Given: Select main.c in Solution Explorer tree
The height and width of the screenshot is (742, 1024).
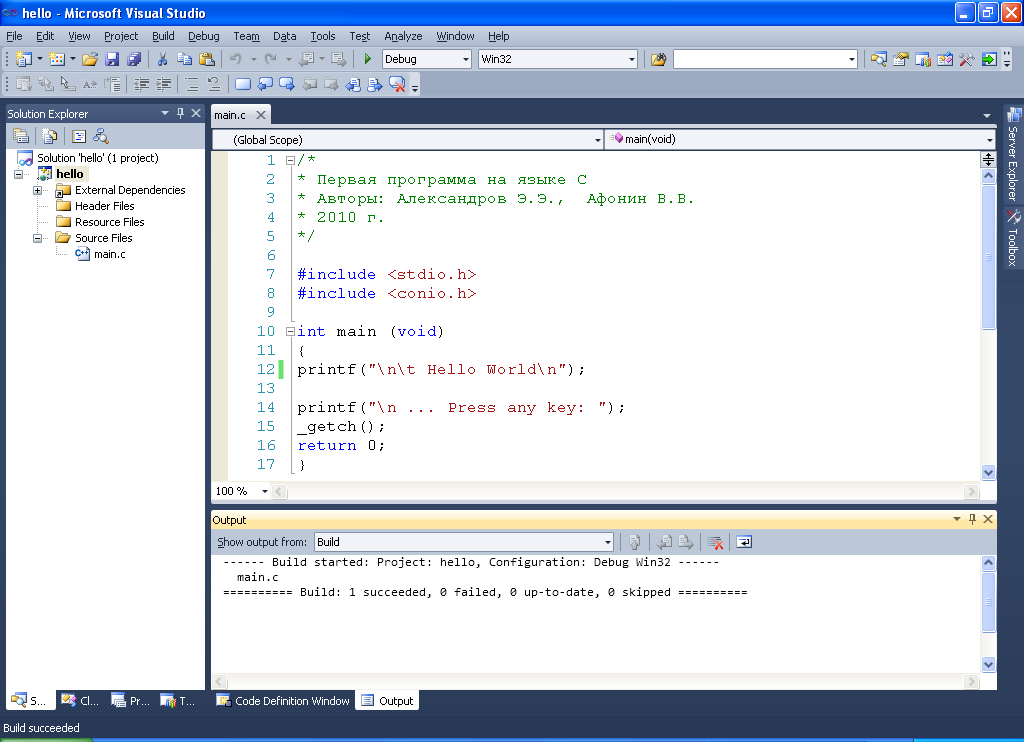Looking at the screenshot, I should tap(109, 254).
